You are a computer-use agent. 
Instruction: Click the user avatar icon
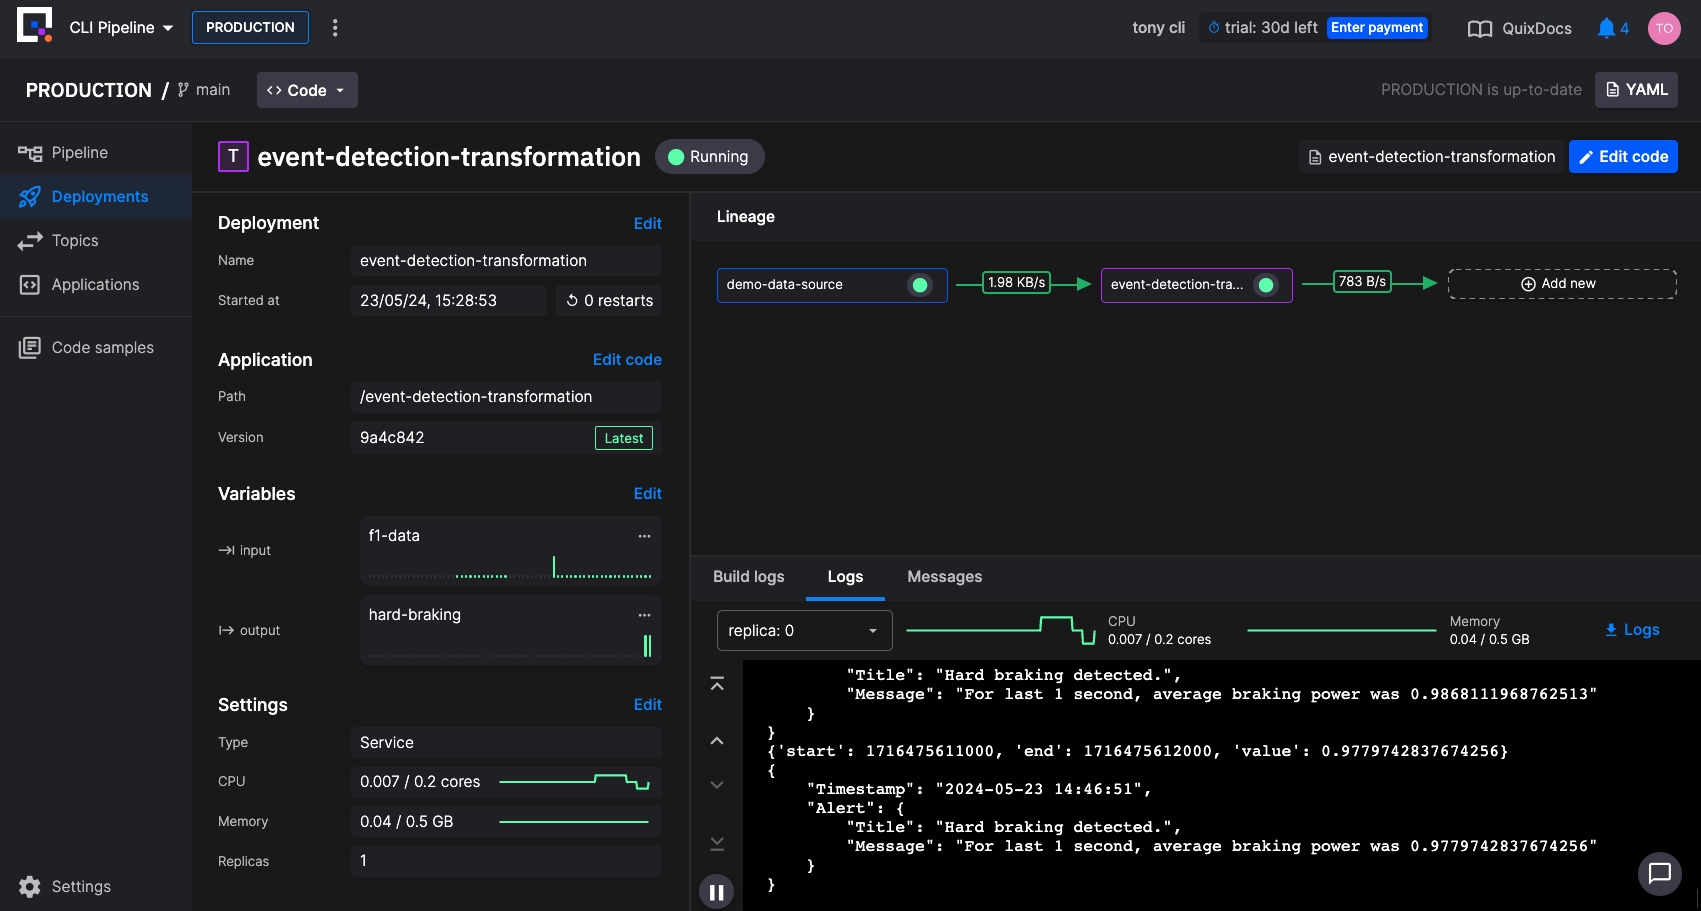pos(1664,28)
